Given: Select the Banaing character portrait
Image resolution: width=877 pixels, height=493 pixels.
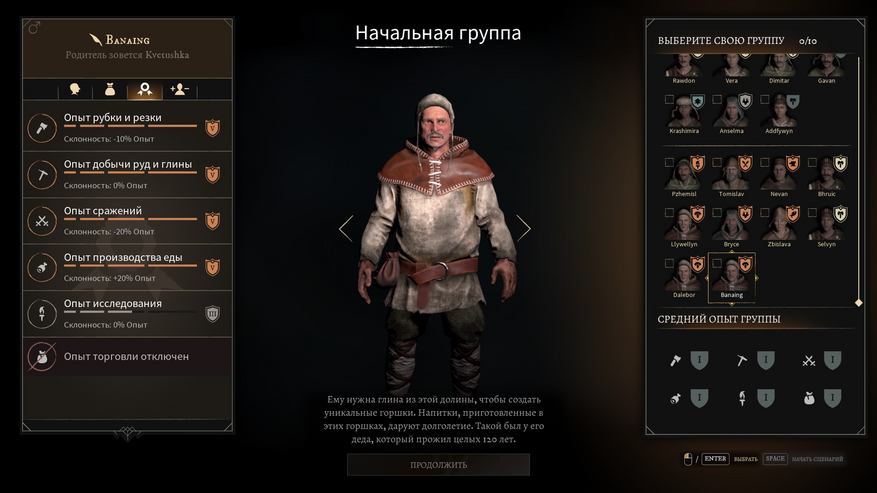Looking at the screenshot, I should click(732, 278).
